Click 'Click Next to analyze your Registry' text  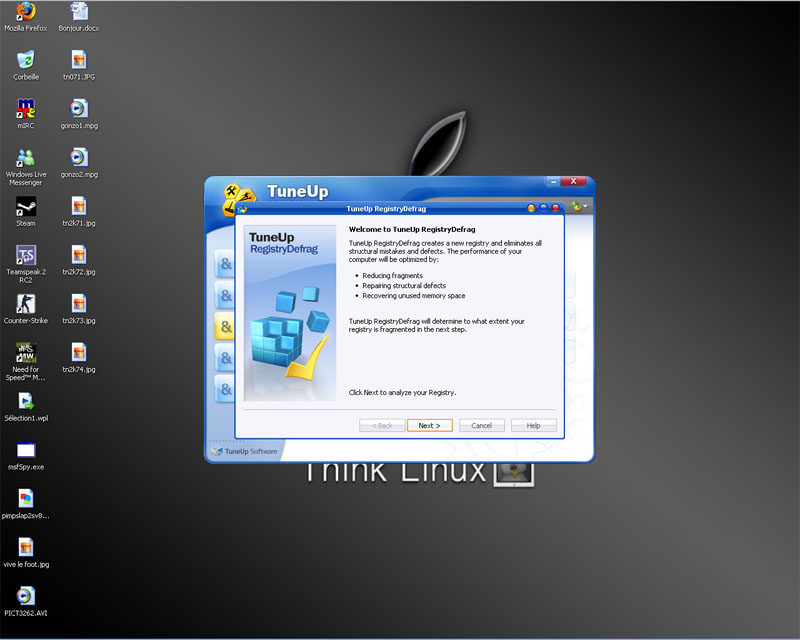click(402, 392)
